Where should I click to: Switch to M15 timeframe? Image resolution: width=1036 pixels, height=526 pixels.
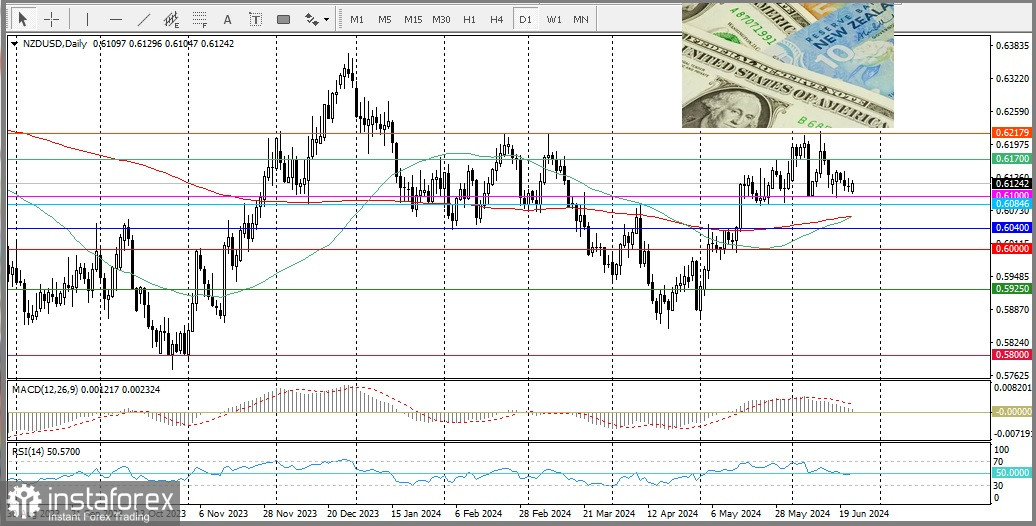tap(413, 19)
